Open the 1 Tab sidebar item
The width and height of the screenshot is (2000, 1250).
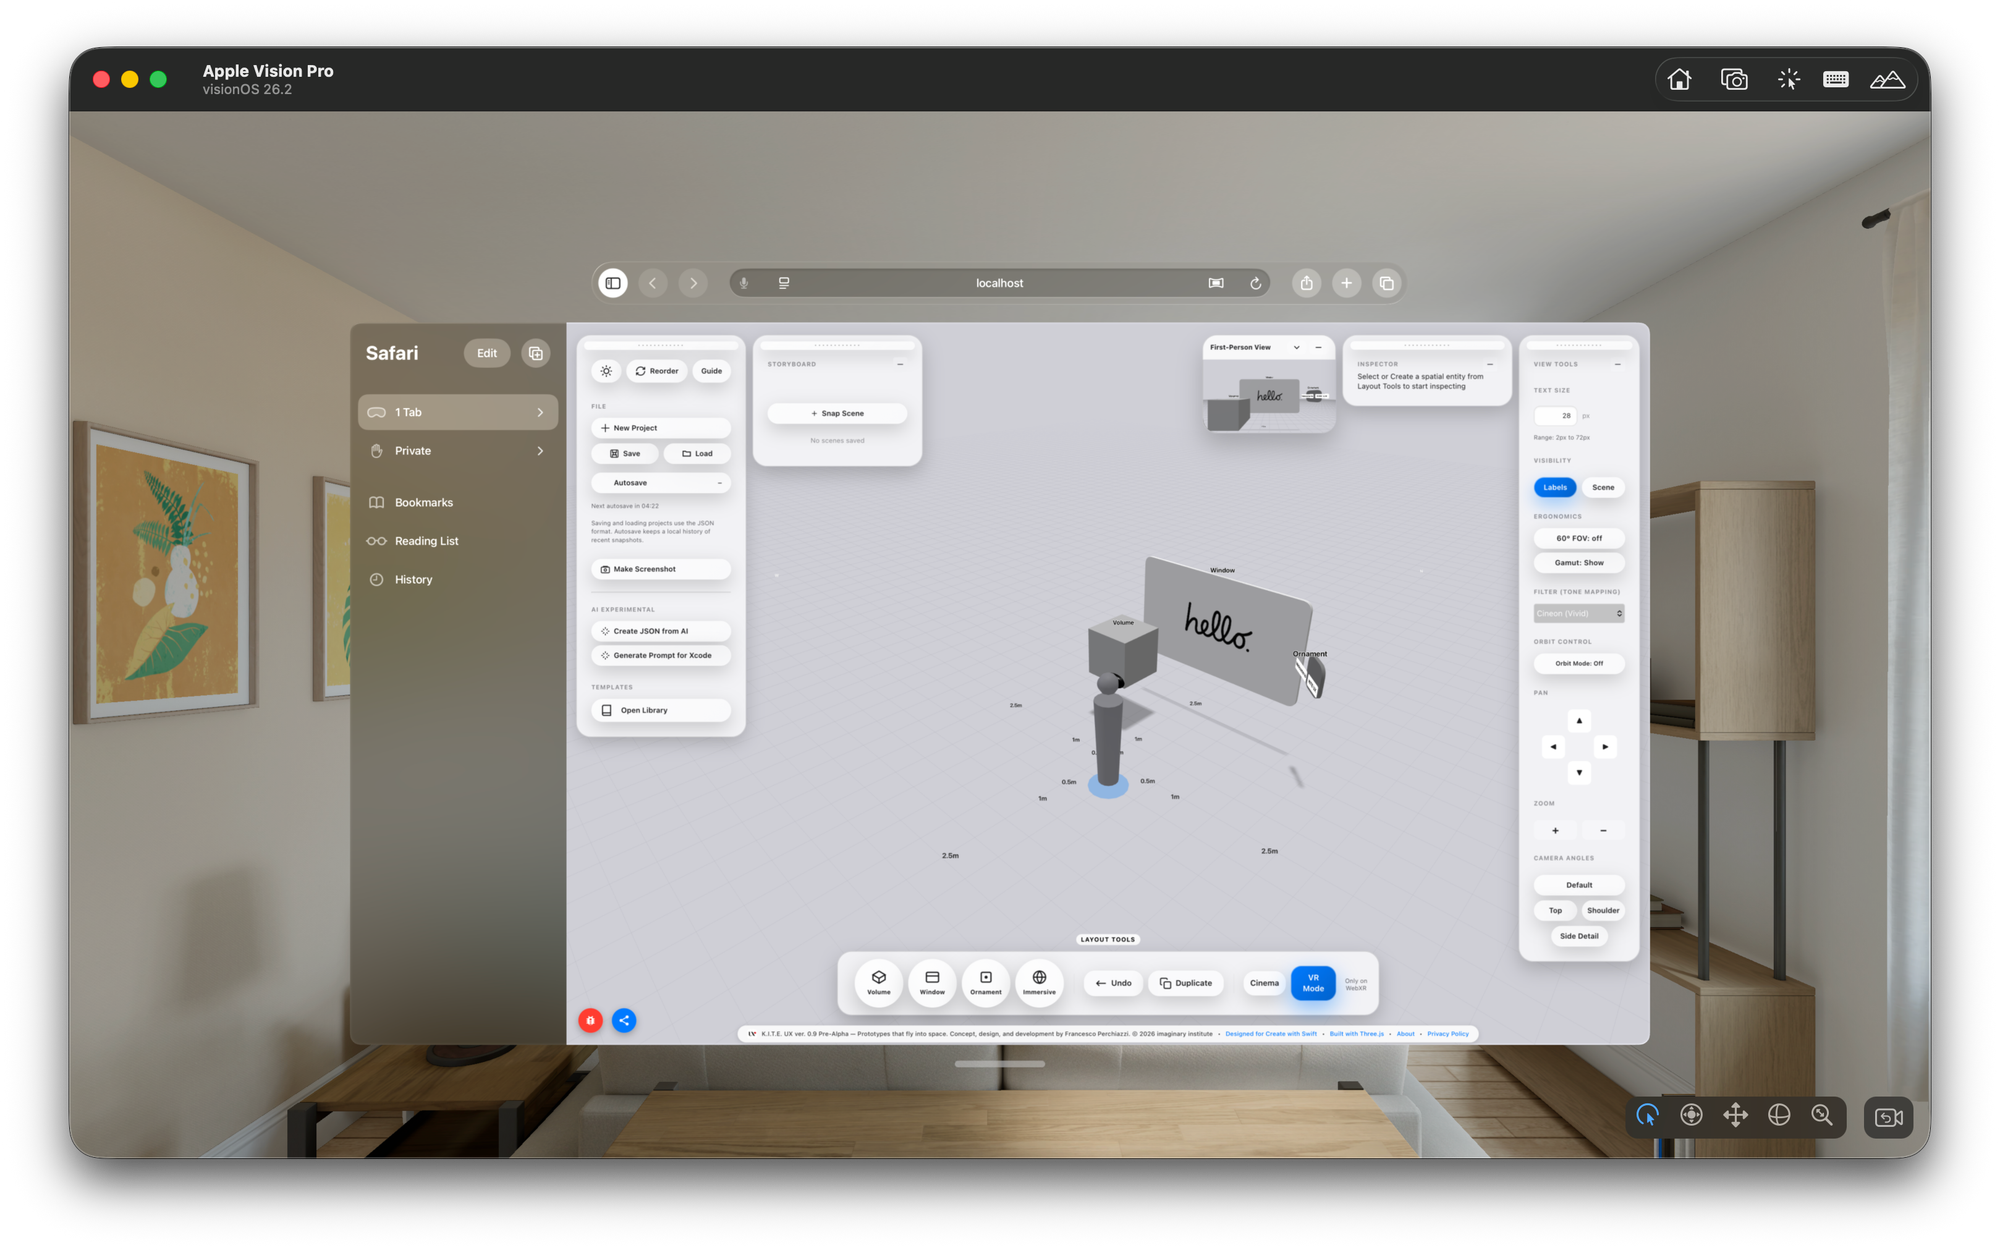point(458,412)
